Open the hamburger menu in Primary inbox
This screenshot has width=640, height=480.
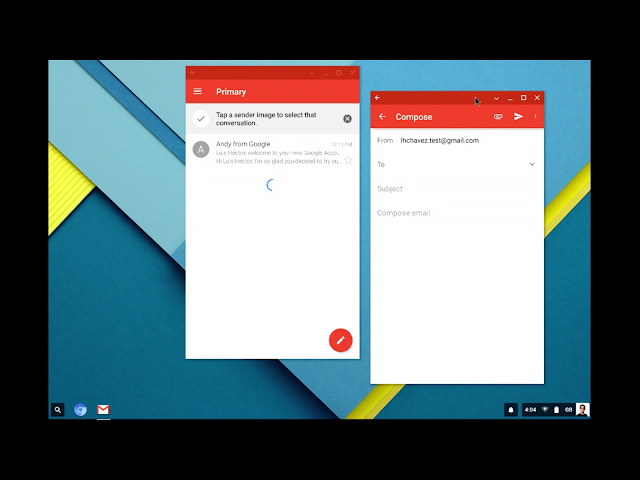198,91
